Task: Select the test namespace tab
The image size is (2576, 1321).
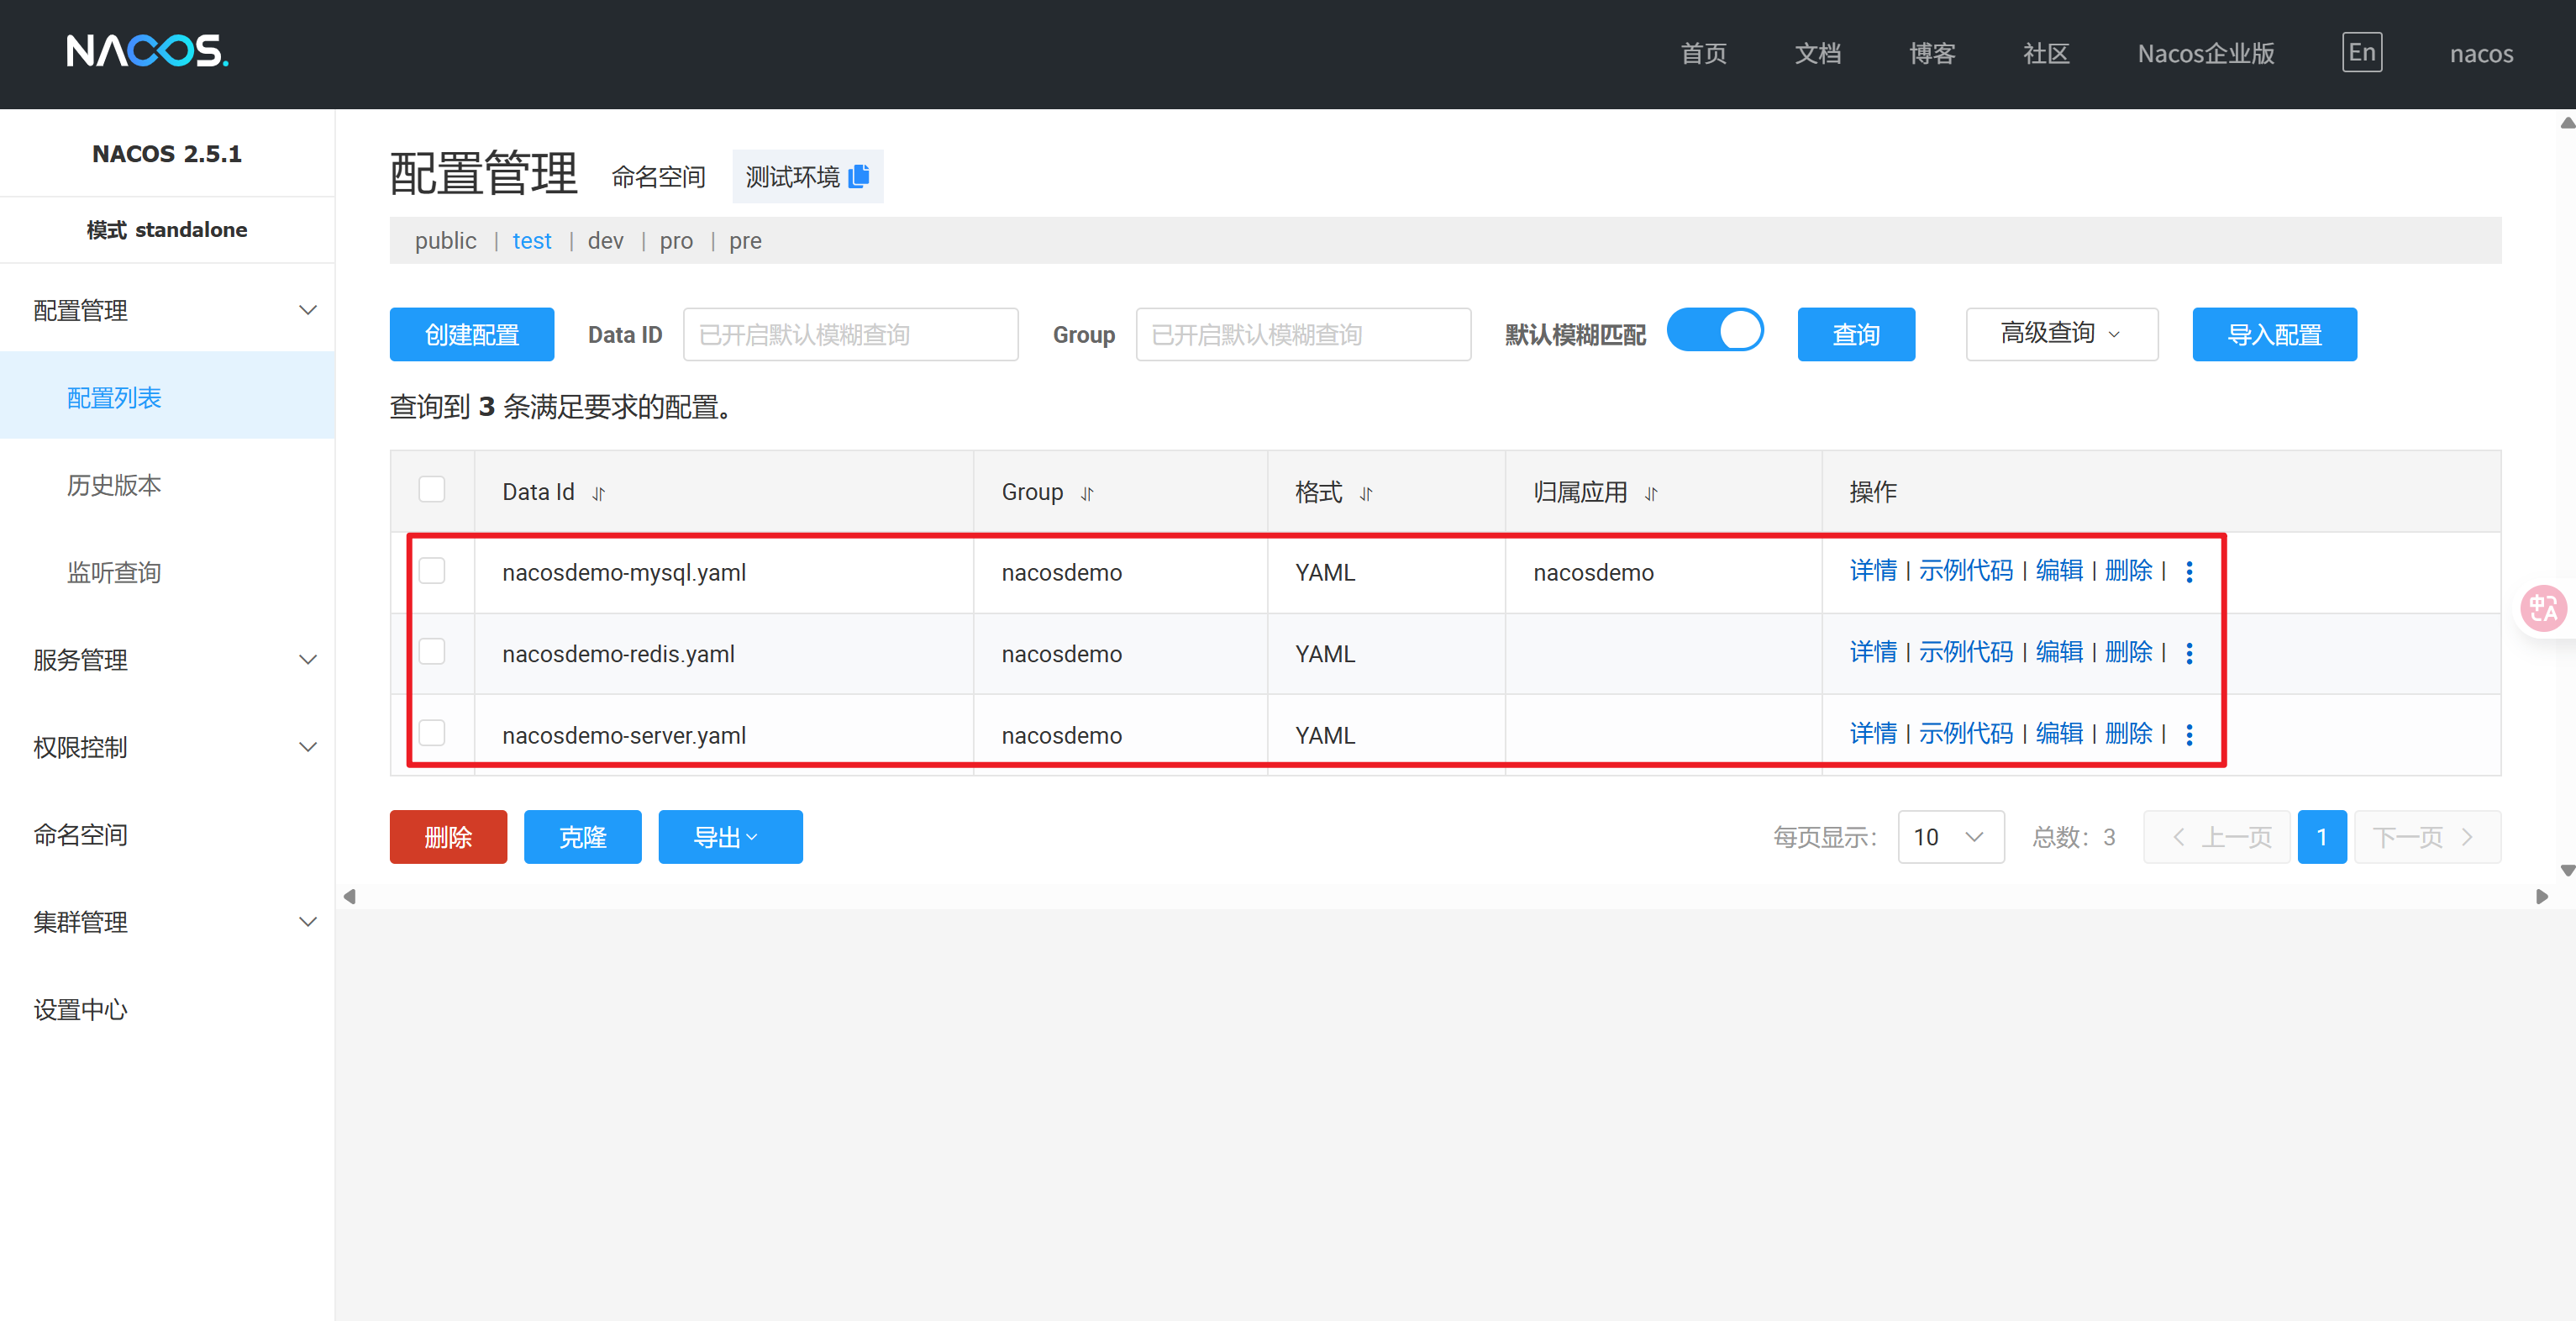Action: (531, 241)
